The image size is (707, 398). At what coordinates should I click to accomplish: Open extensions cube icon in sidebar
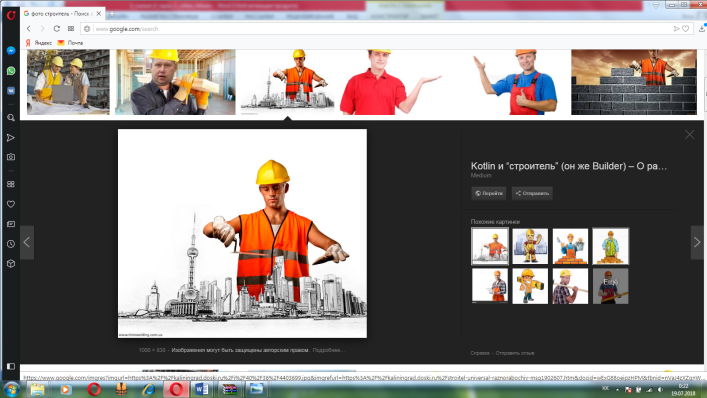(11, 264)
